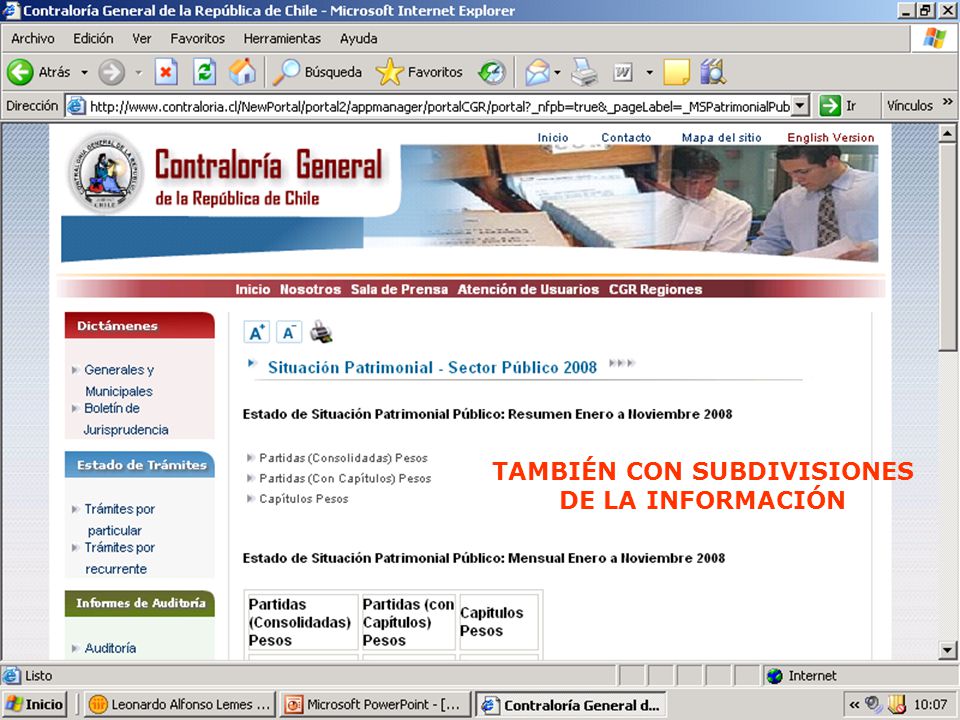Refresh the page with green arrows icon
This screenshot has height=720, width=960.
pyautogui.click(x=204, y=72)
